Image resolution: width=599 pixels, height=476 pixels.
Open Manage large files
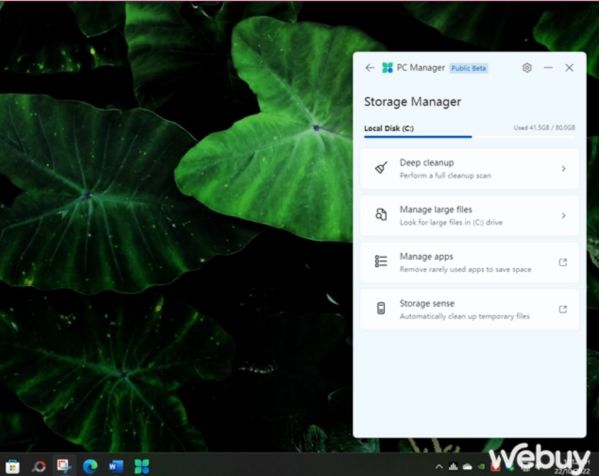[469, 215]
